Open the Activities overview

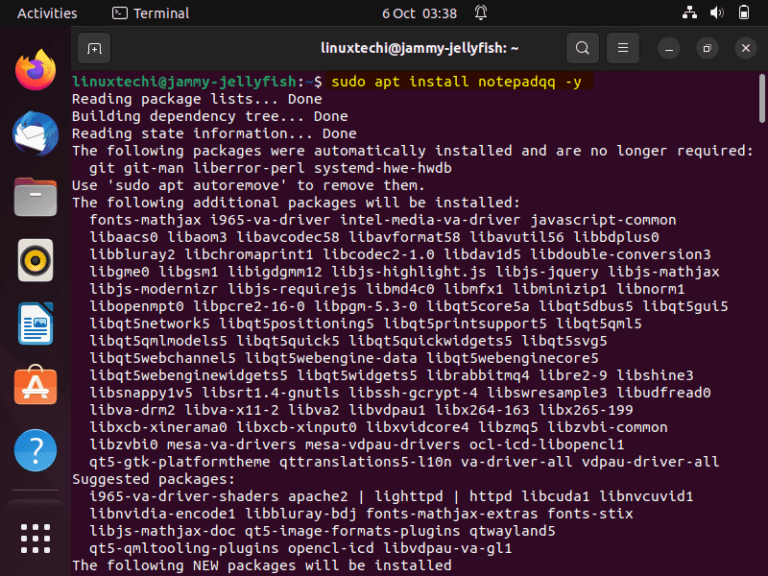pos(47,13)
